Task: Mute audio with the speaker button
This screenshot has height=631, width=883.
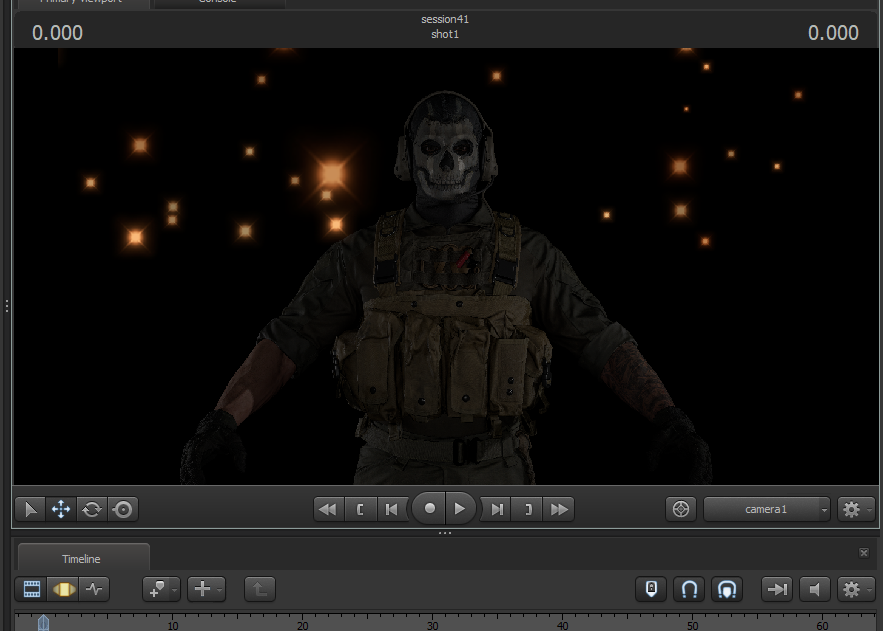Action: coord(815,589)
